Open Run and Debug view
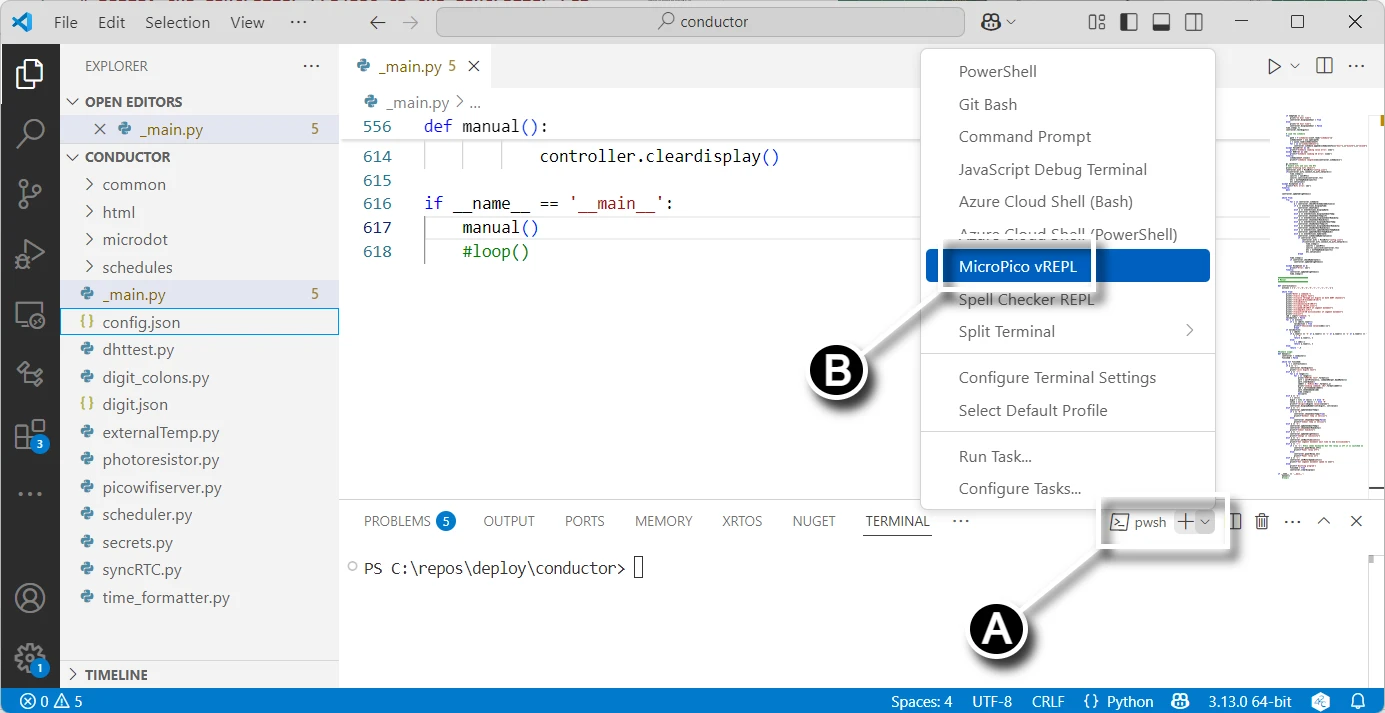 [30, 254]
